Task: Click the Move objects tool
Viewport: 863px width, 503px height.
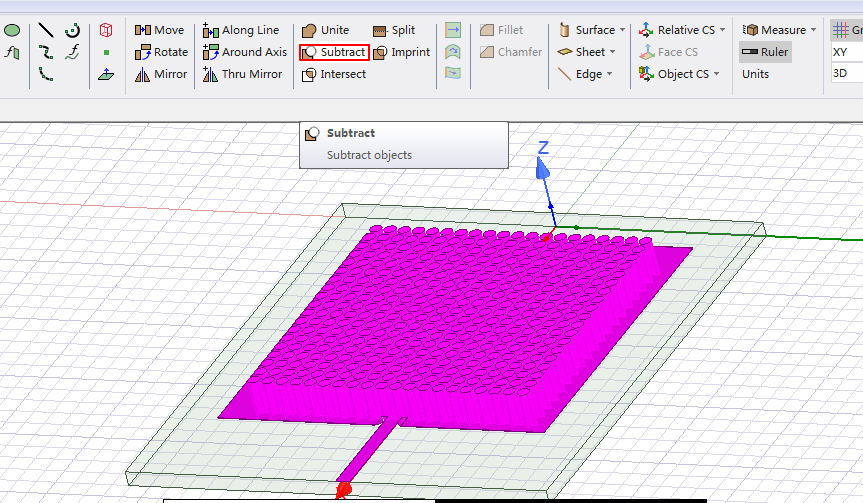Action: pyautogui.click(x=160, y=30)
